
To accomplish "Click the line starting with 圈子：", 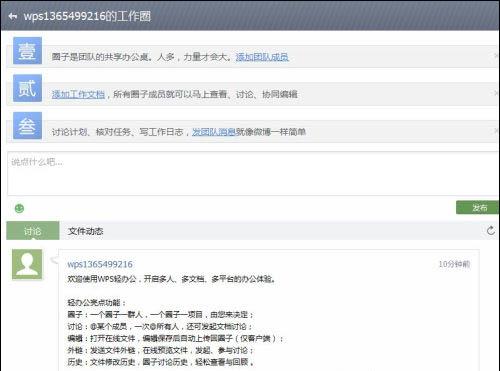I will coord(161,314).
